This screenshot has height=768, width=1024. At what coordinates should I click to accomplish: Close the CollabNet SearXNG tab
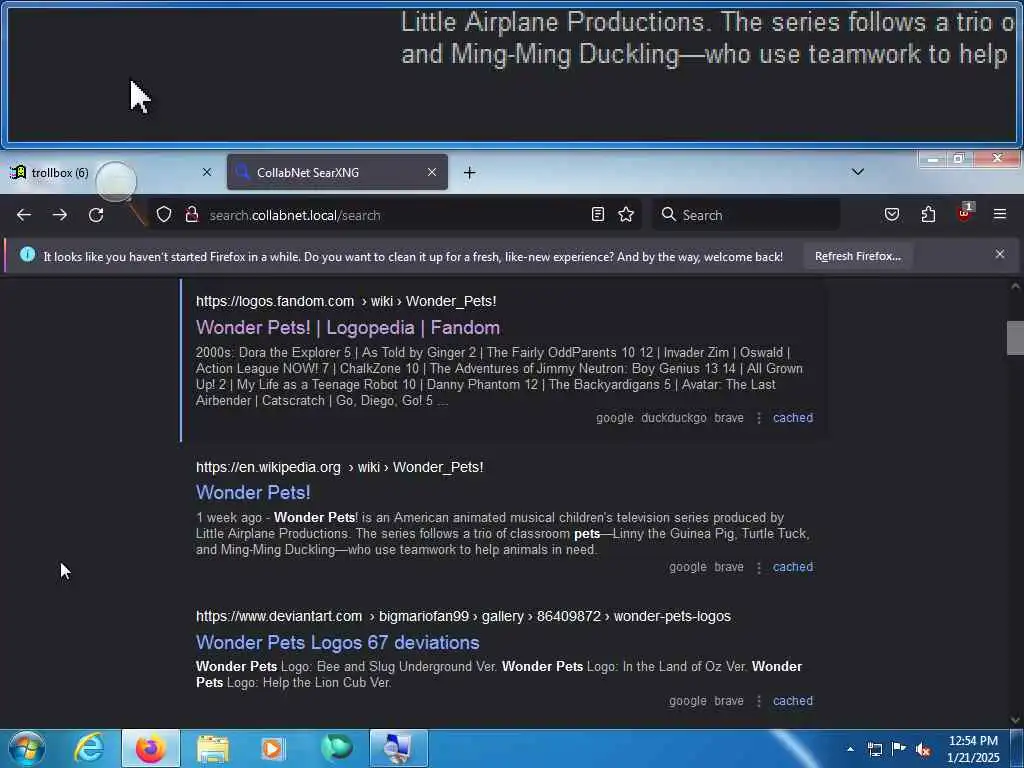point(432,172)
